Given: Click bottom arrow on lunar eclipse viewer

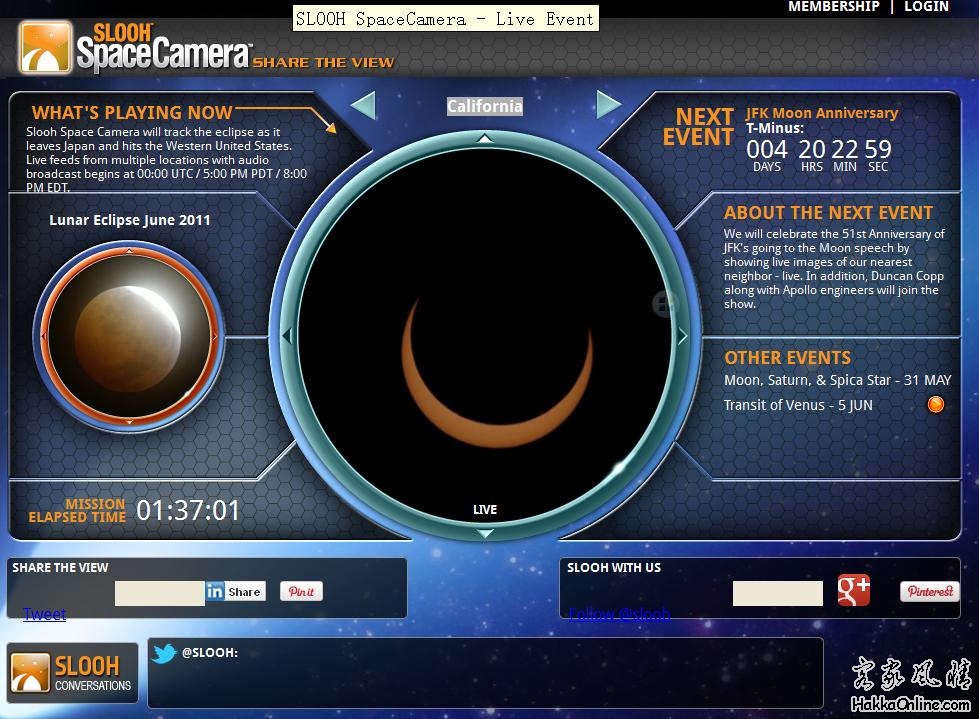Looking at the screenshot, I should 129,423.
